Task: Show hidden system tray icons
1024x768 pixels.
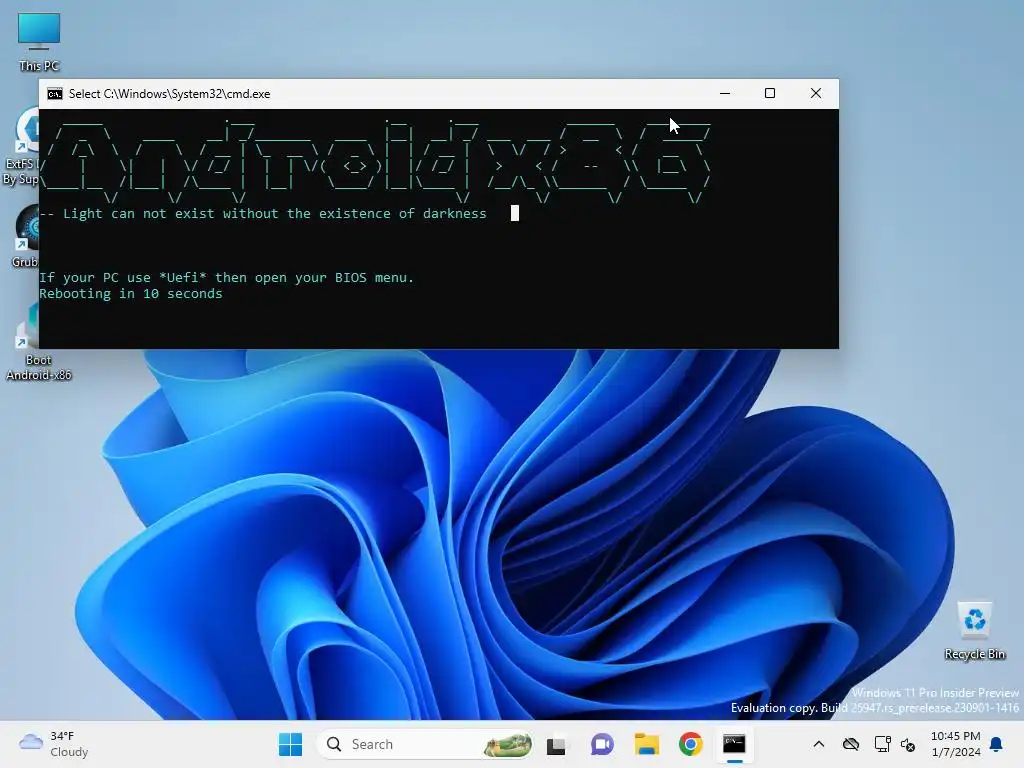Action: coord(818,744)
